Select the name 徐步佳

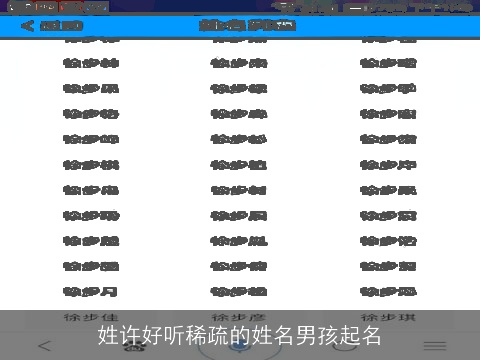pos(91,317)
